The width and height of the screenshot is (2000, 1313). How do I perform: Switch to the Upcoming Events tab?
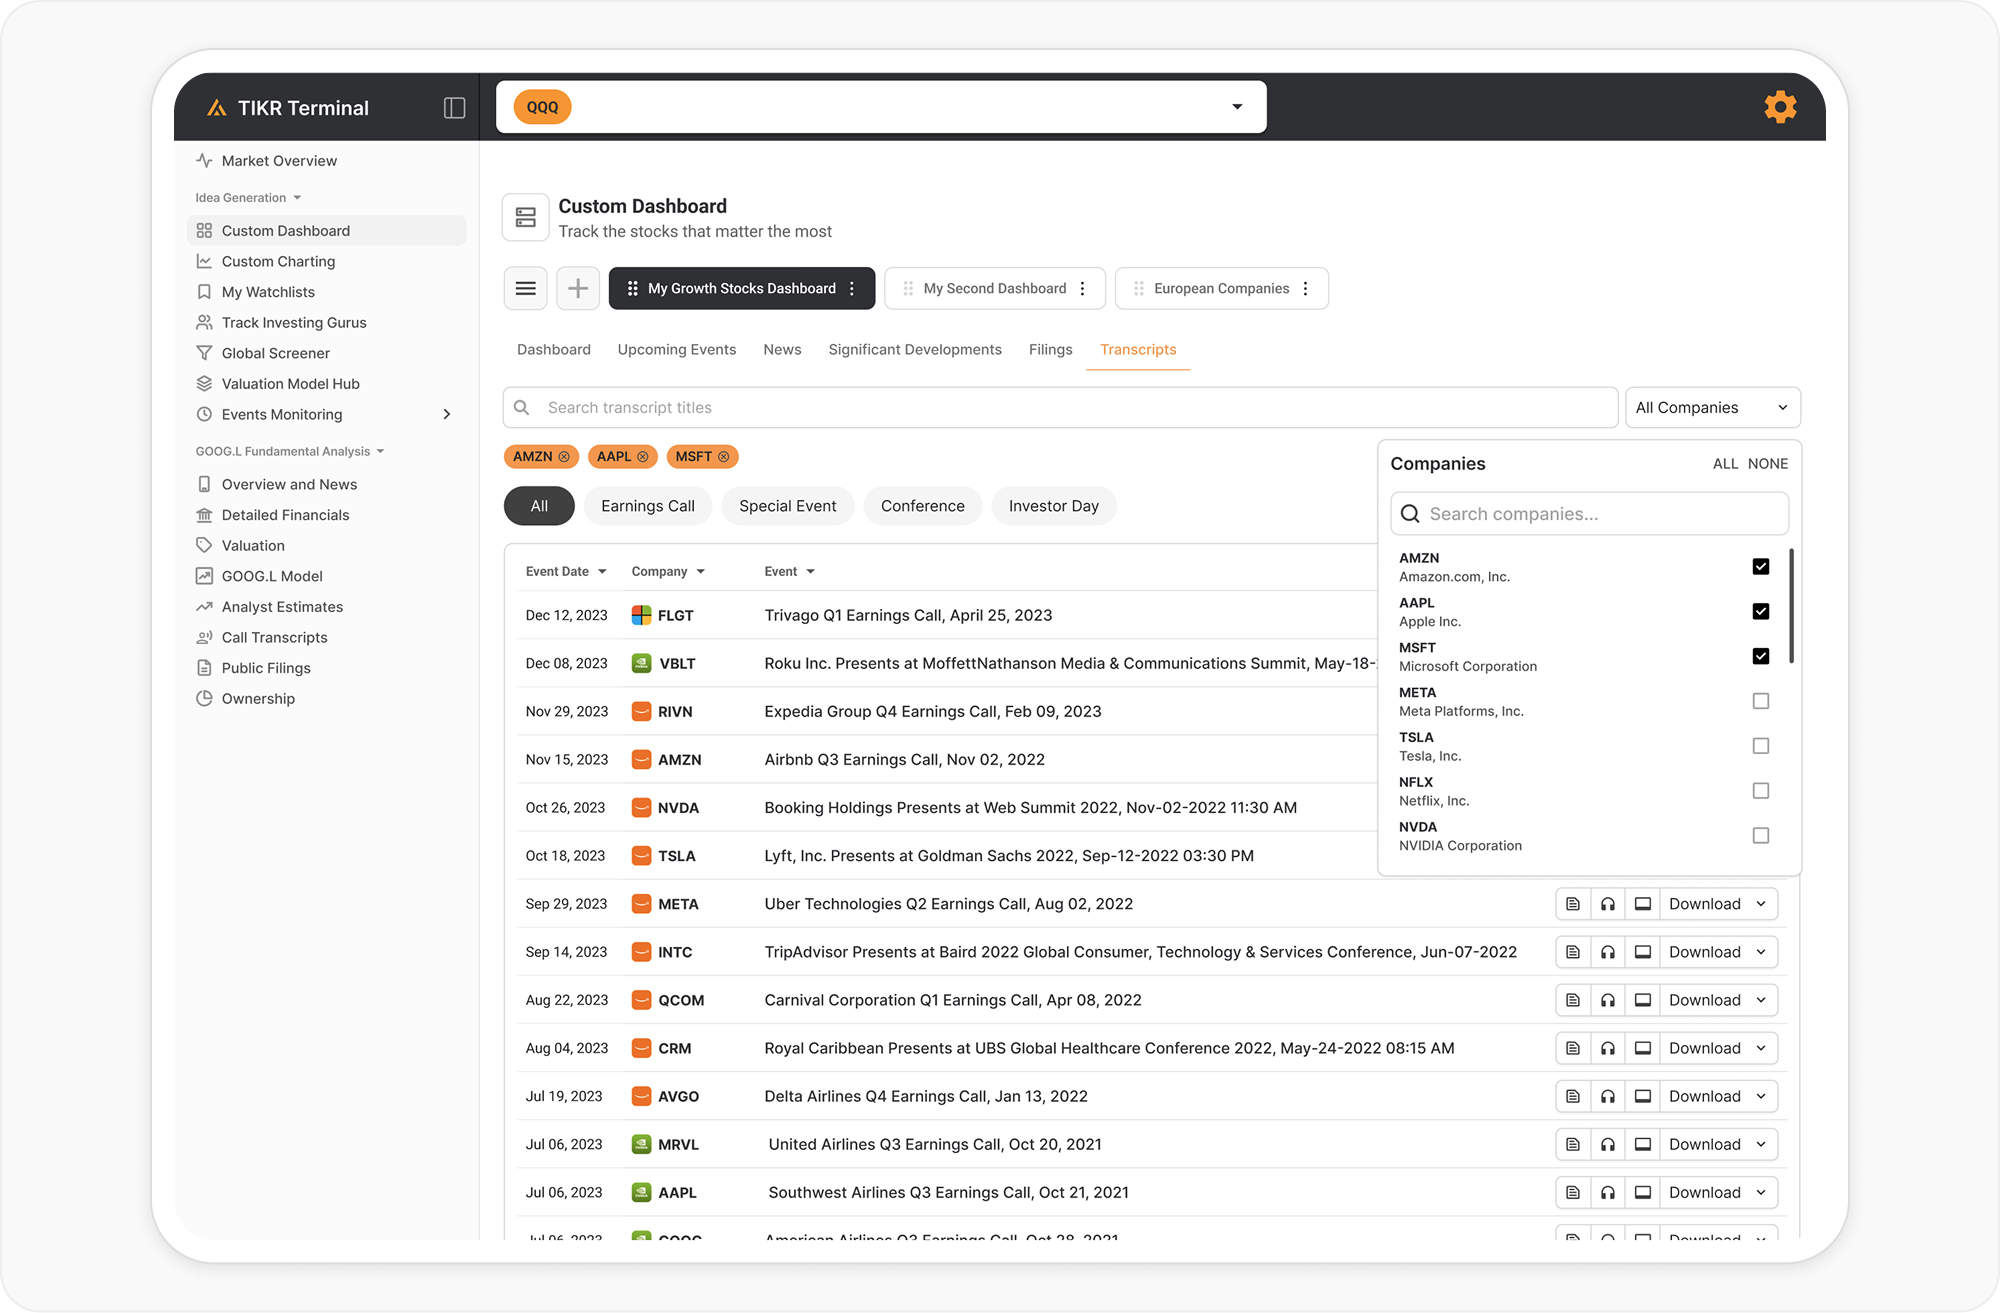677,350
